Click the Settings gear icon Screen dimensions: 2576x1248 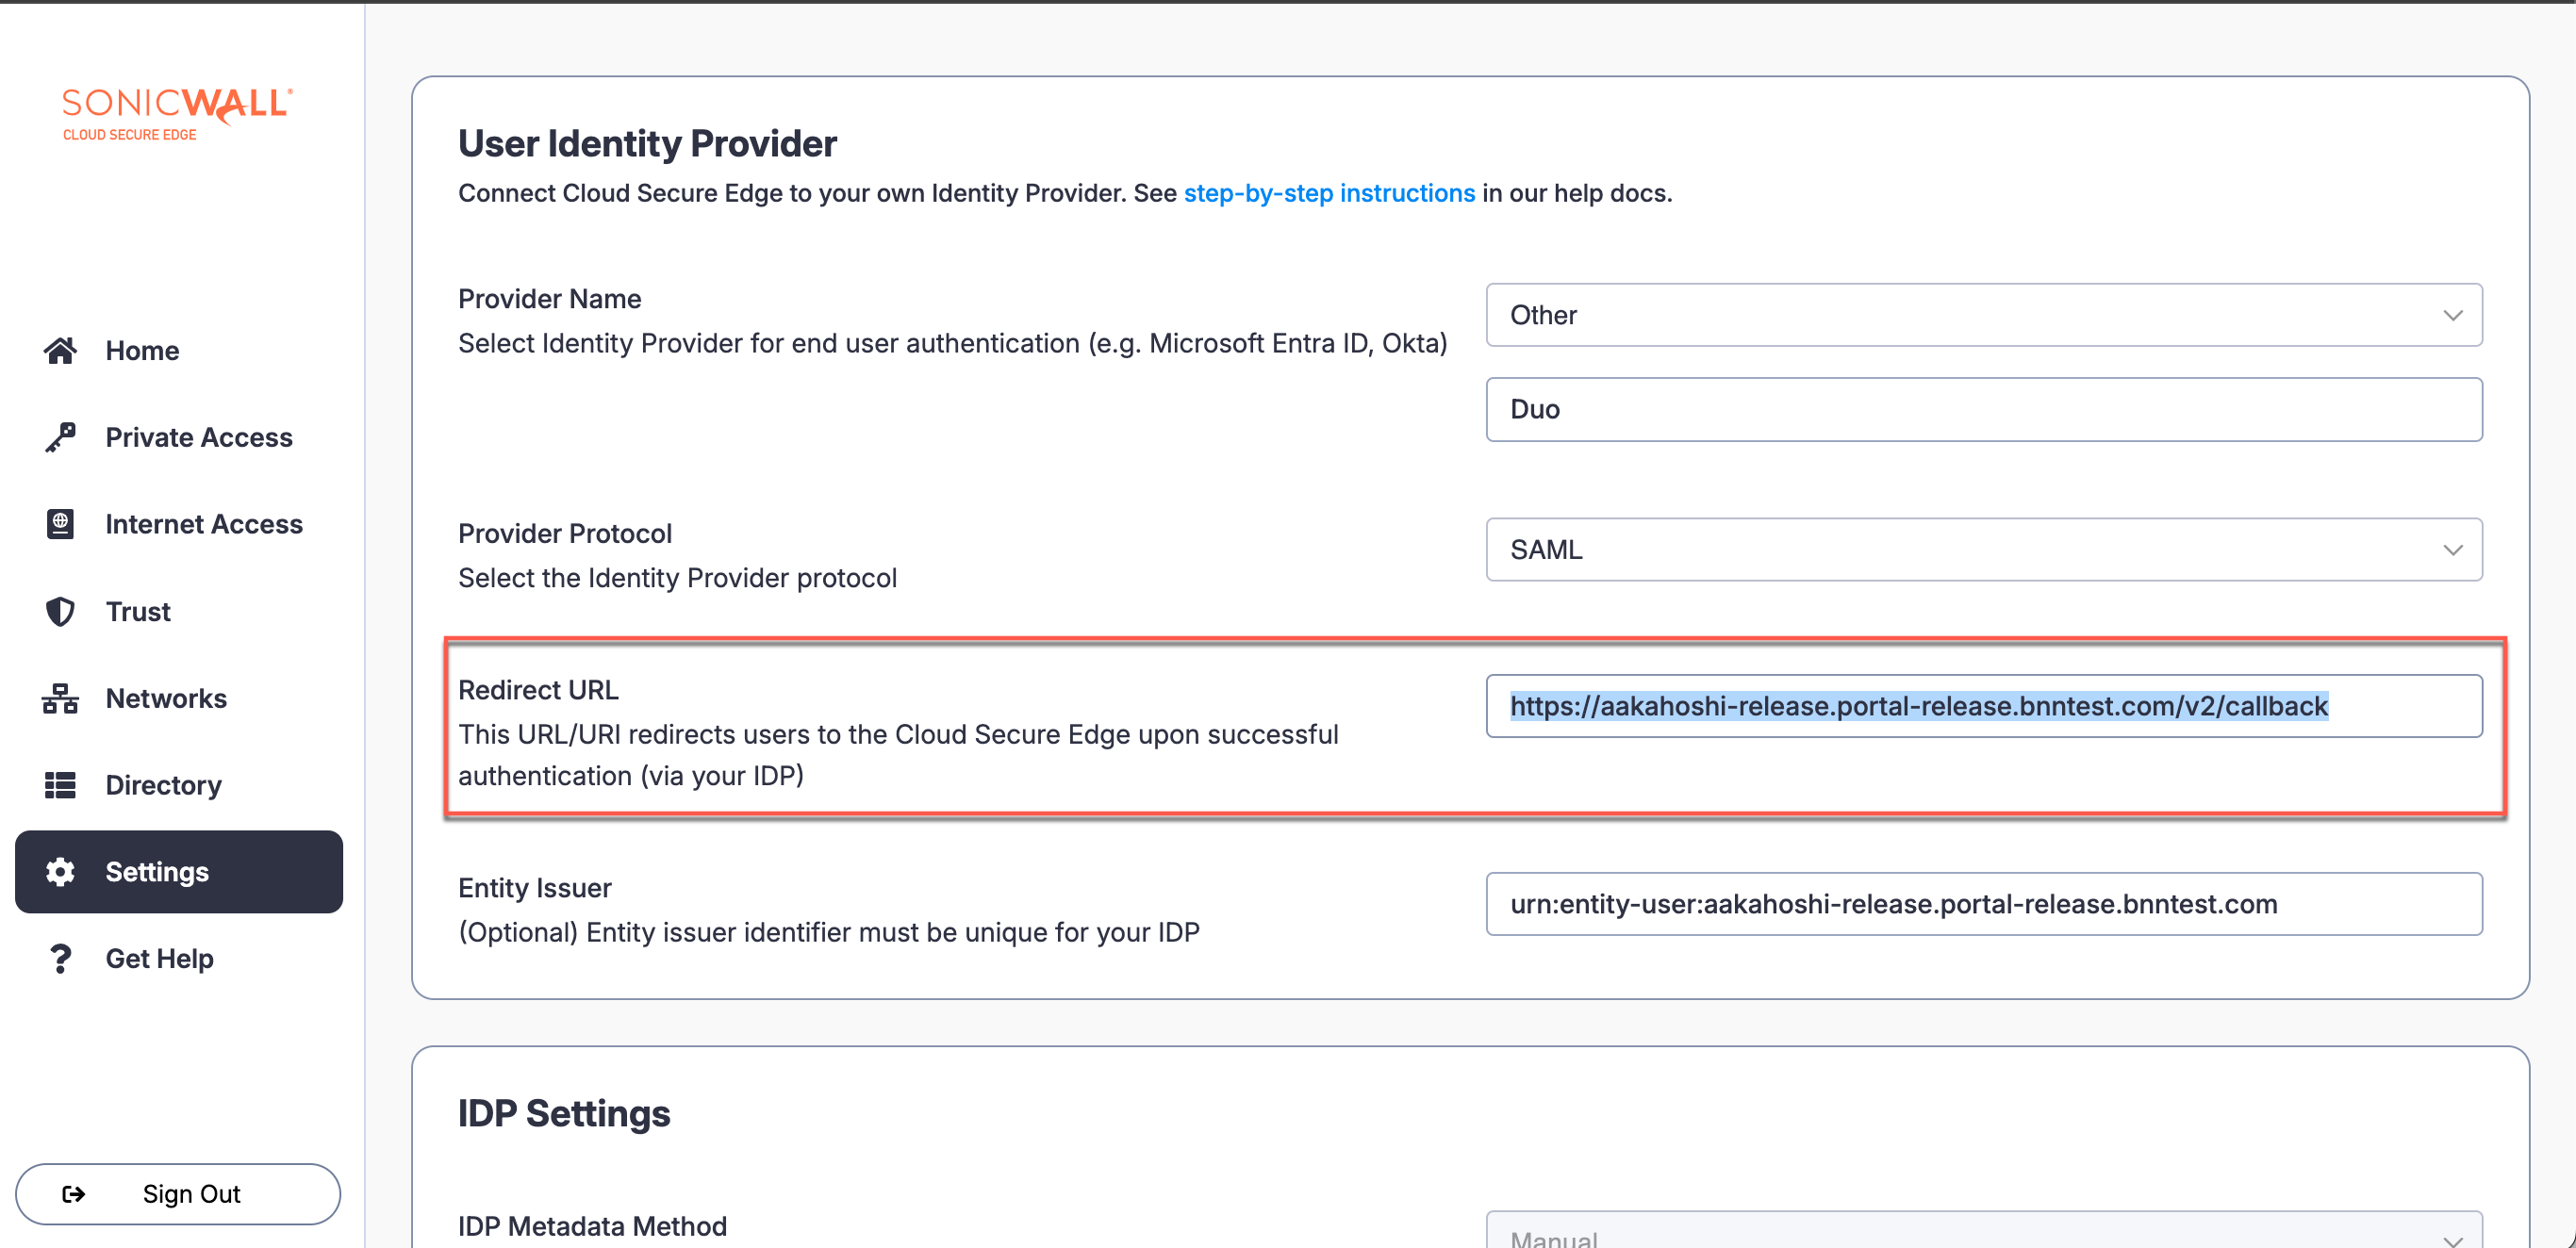60,872
